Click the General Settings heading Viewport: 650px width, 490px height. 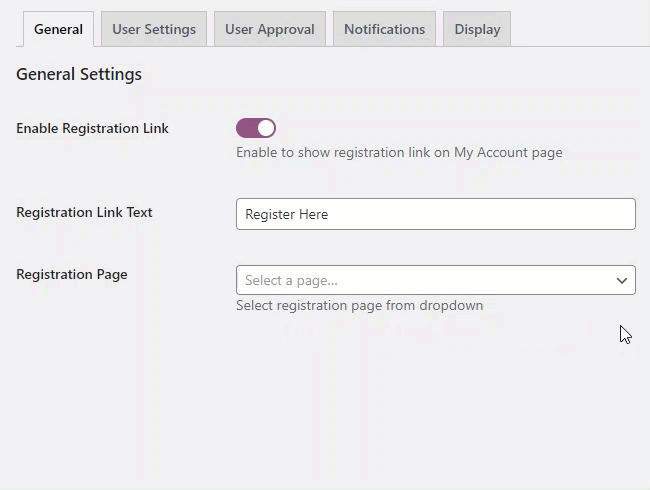[x=79, y=74]
